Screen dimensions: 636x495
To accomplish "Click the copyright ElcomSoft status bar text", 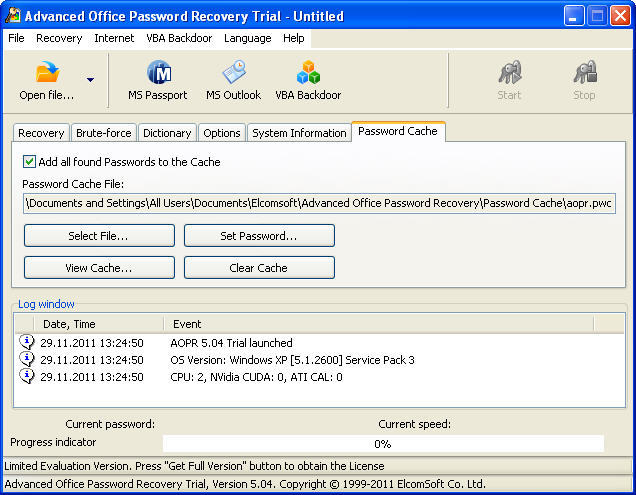I will pyautogui.click(x=245, y=484).
